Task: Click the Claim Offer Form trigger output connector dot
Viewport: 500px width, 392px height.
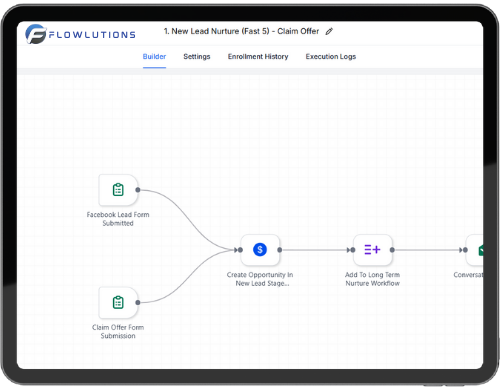Action: coord(138,303)
